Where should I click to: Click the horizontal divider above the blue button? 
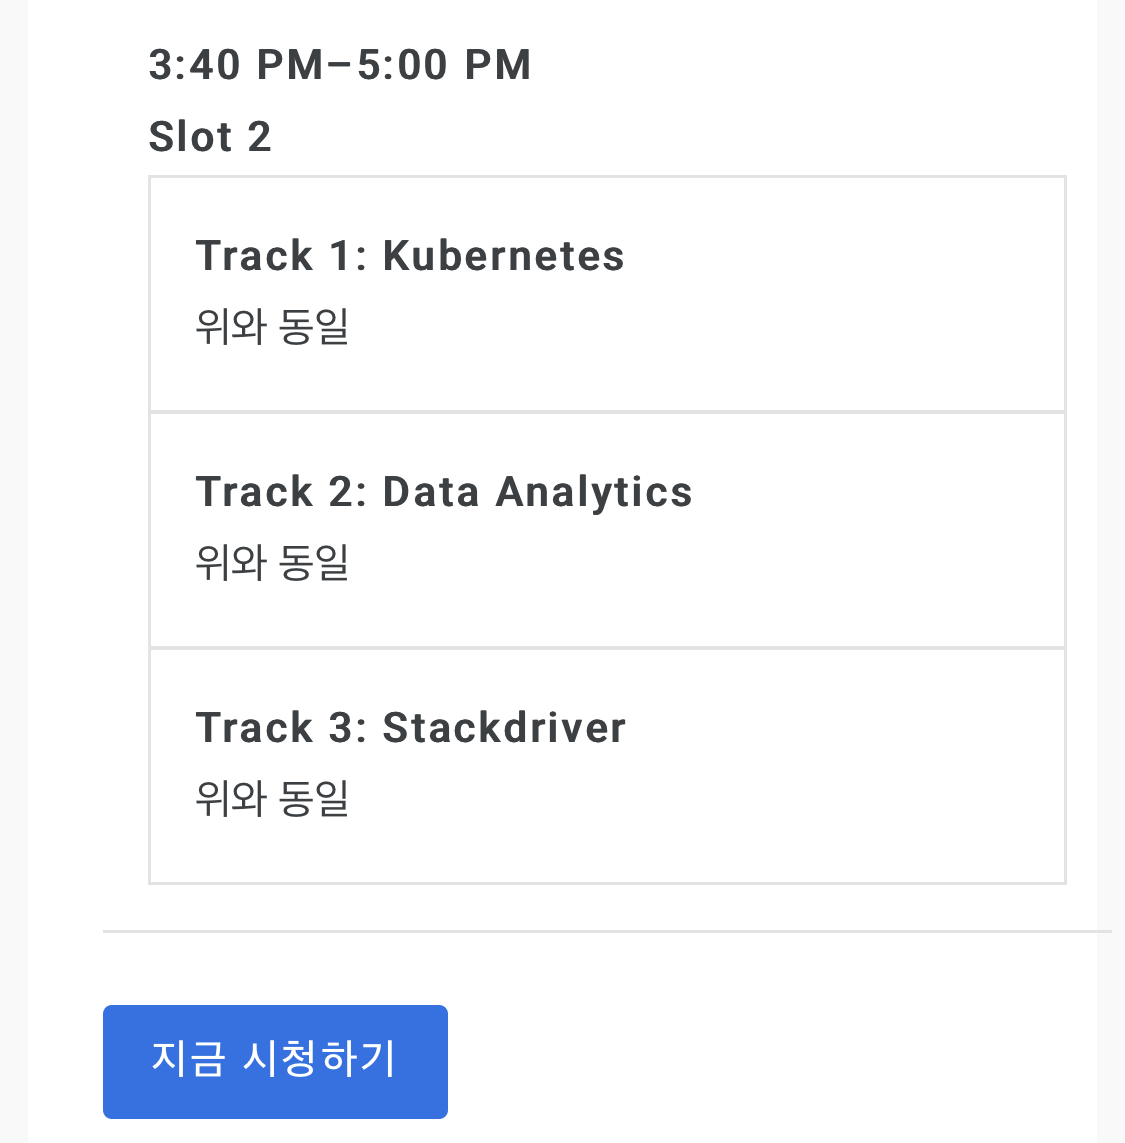point(607,931)
